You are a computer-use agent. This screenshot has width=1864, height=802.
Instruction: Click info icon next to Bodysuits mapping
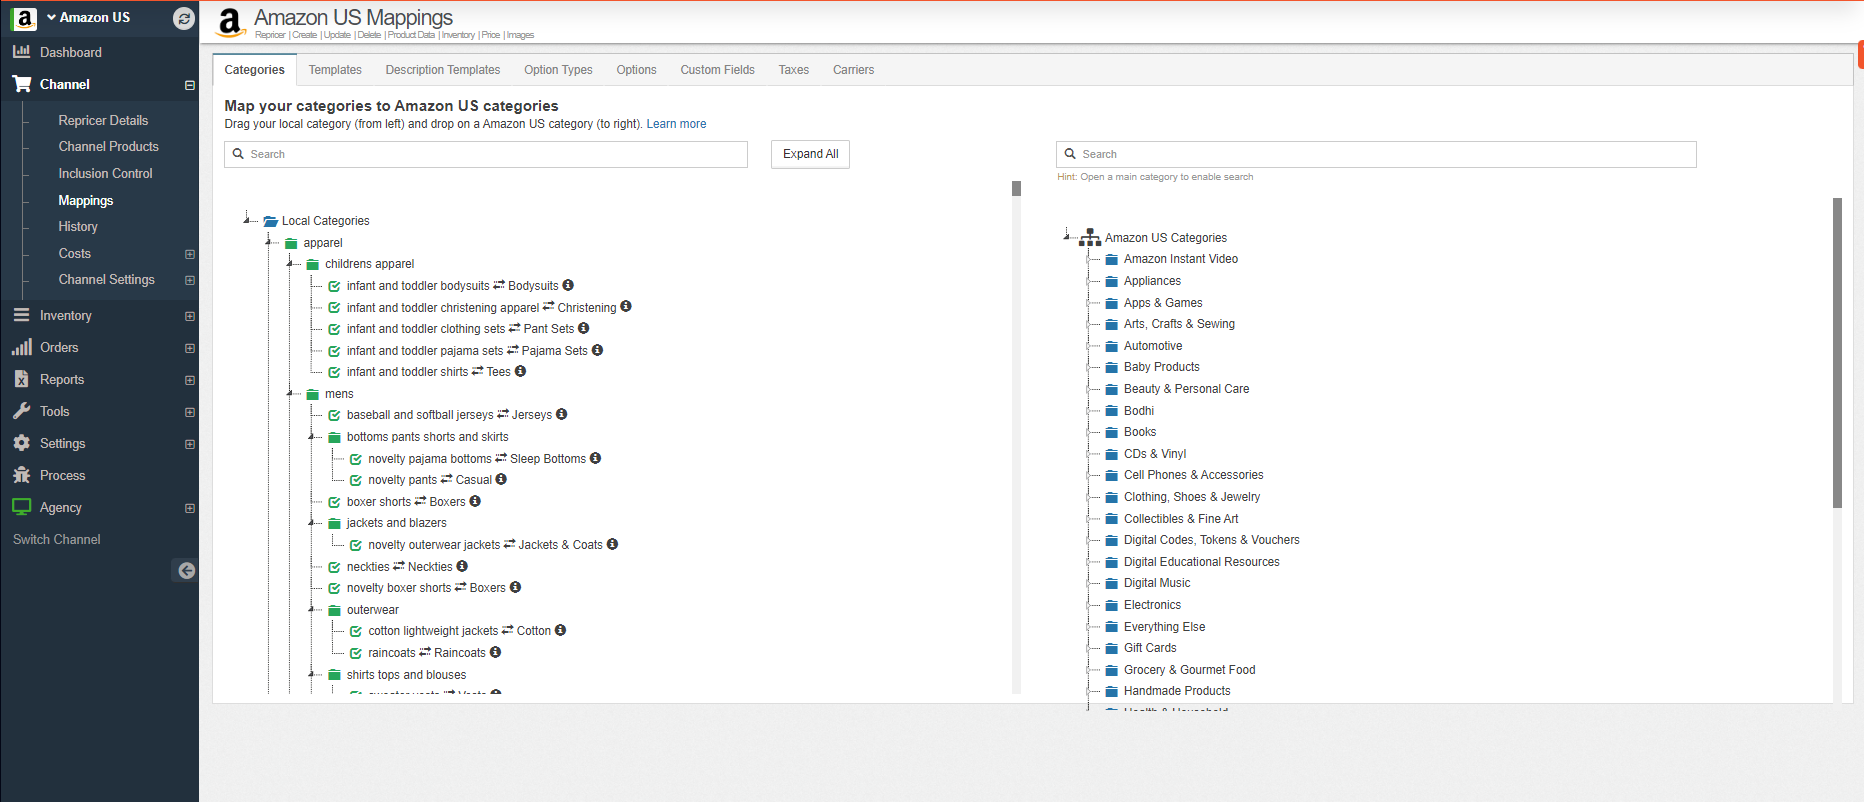[x=568, y=285]
